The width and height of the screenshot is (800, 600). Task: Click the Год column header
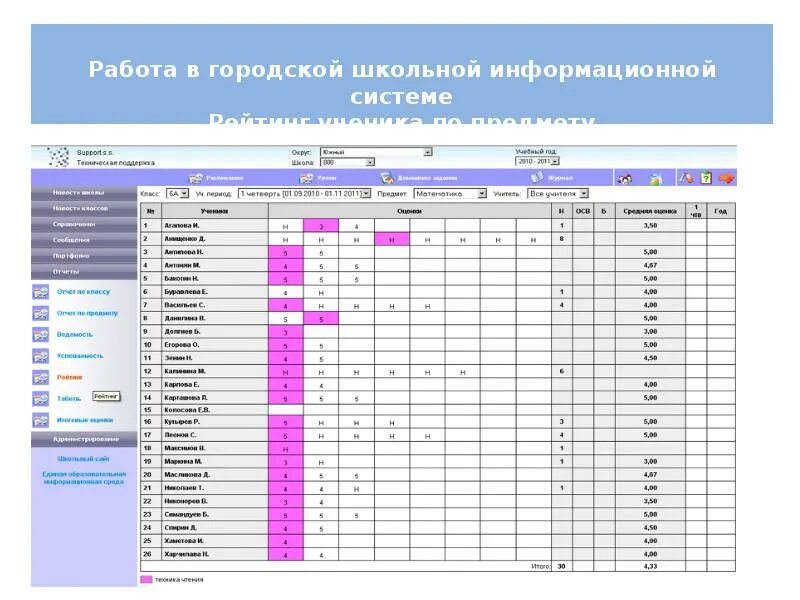click(720, 211)
